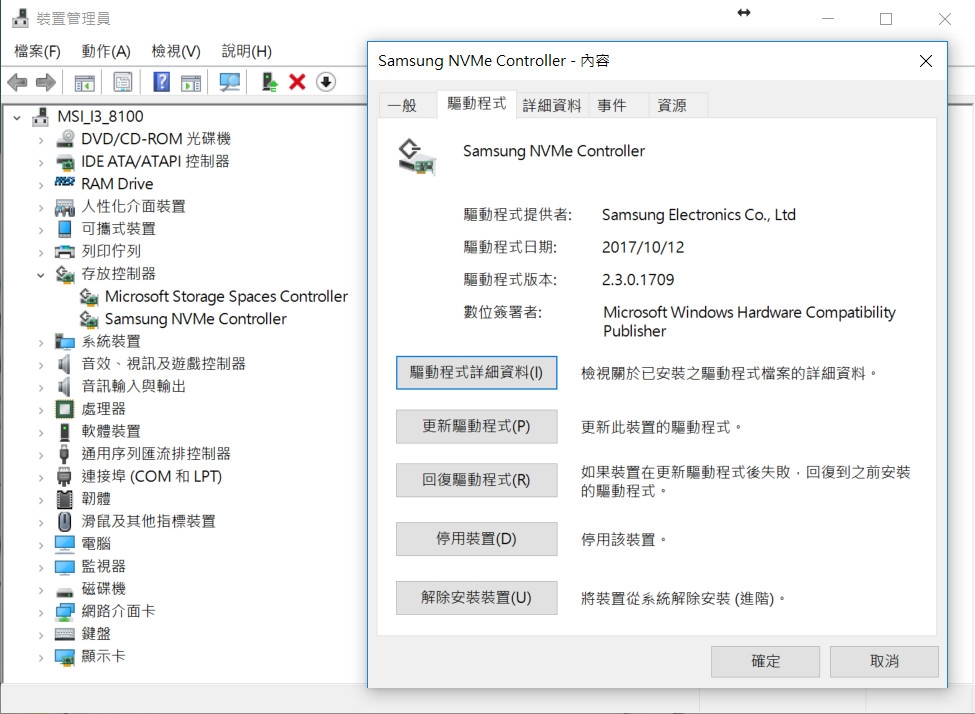Click the 滑鼠及其他指標裝置 mouse icon
This screenshot has width=975, height=714.
[x=65, y=521]
